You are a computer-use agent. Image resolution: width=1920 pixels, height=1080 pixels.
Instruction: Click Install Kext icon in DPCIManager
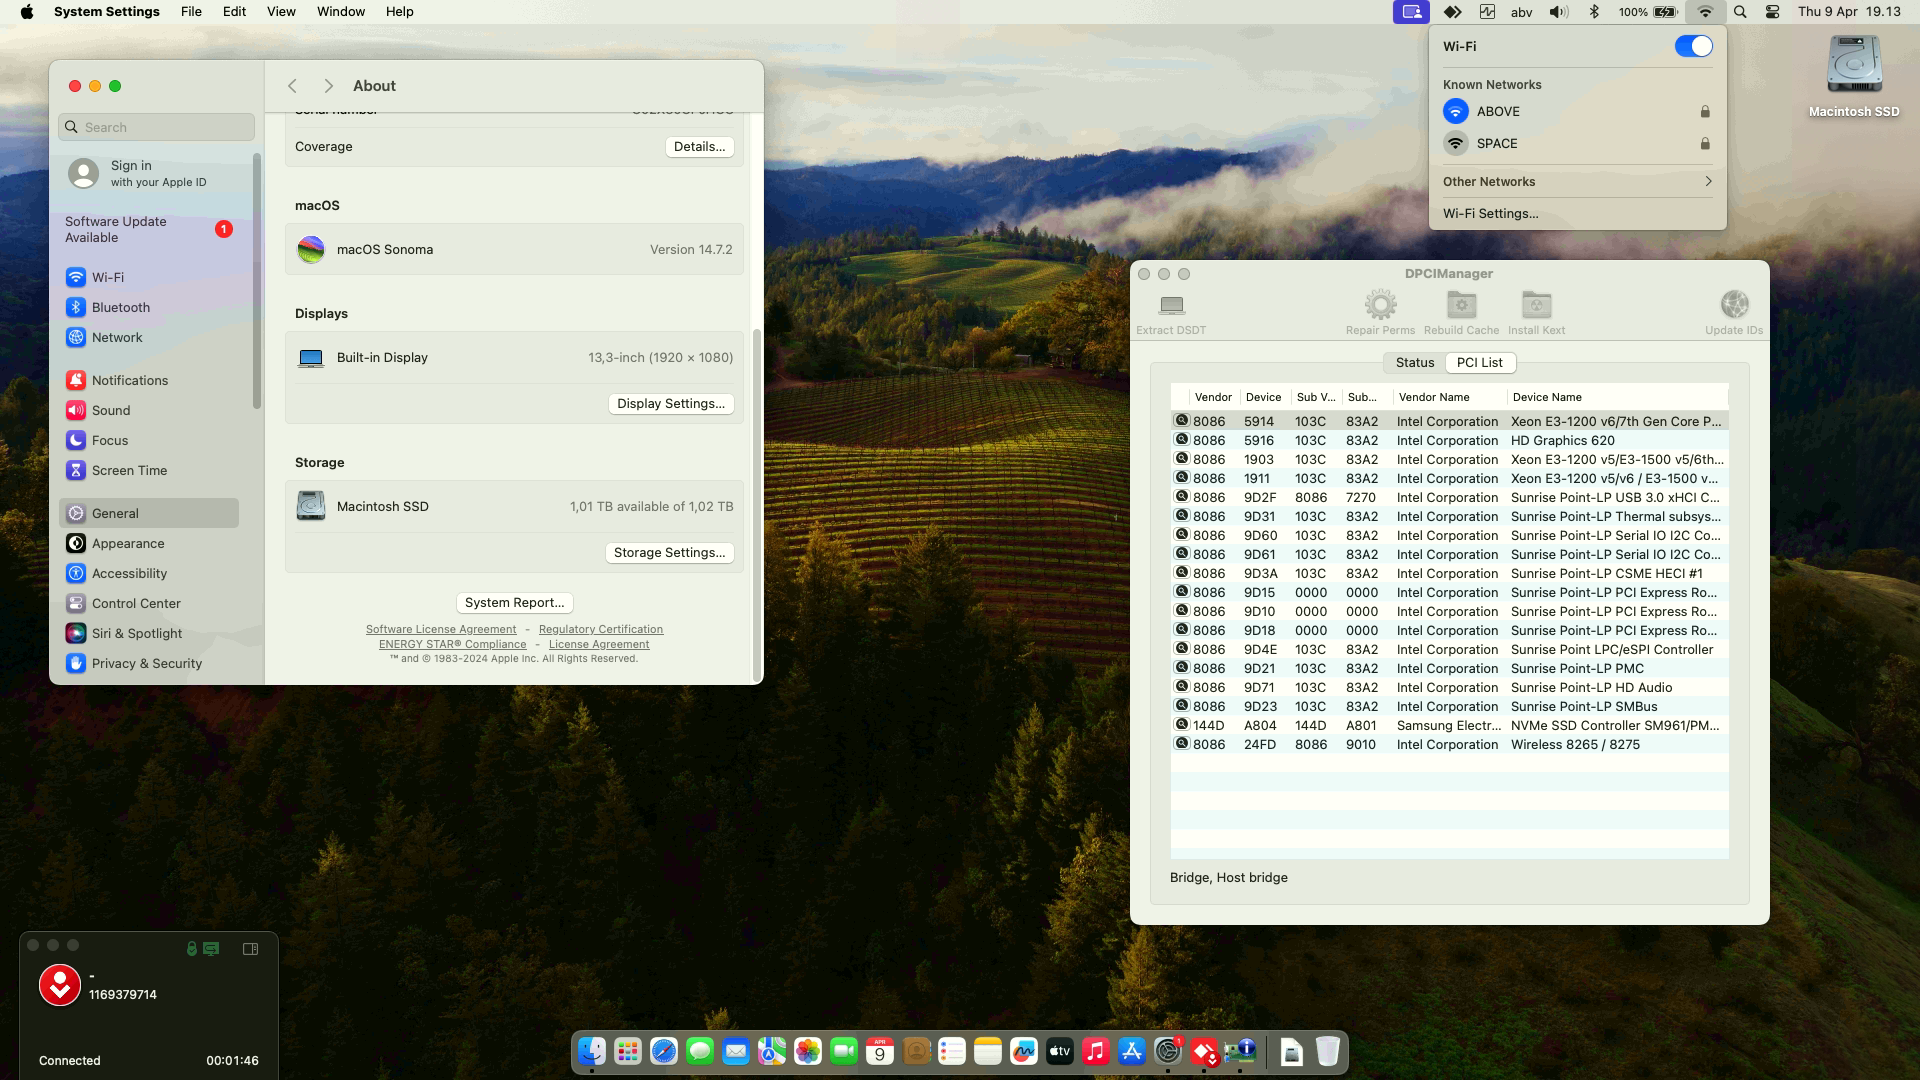pos(1536,304)
